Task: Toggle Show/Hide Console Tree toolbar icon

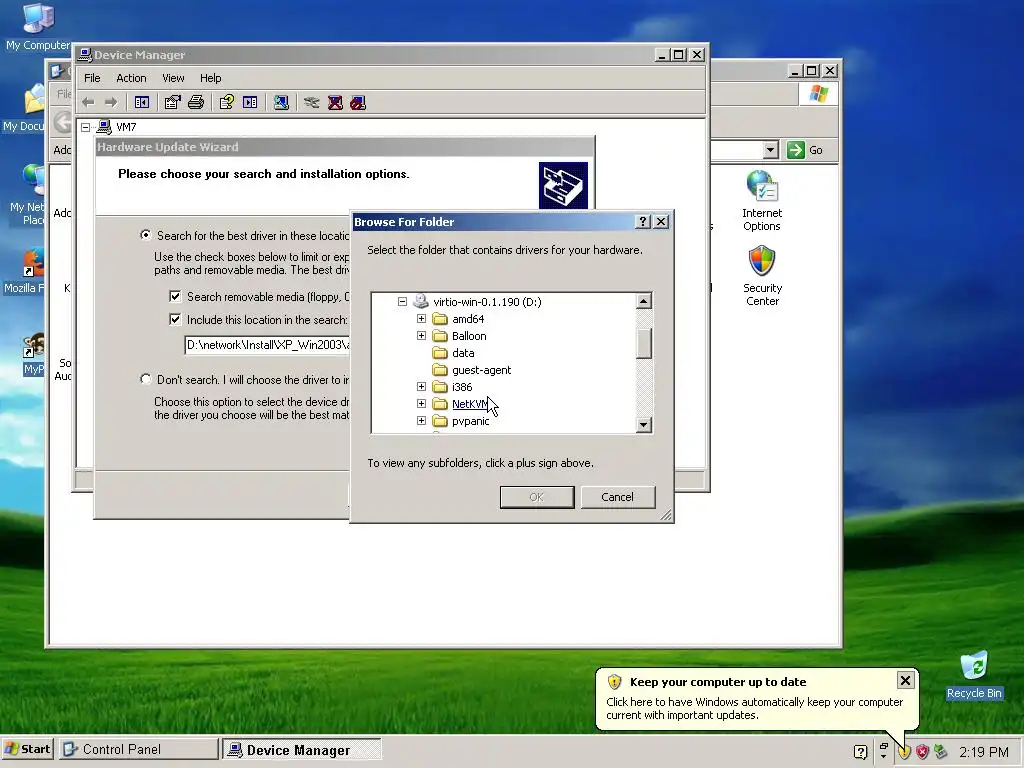Action: (x=142, y=103)
